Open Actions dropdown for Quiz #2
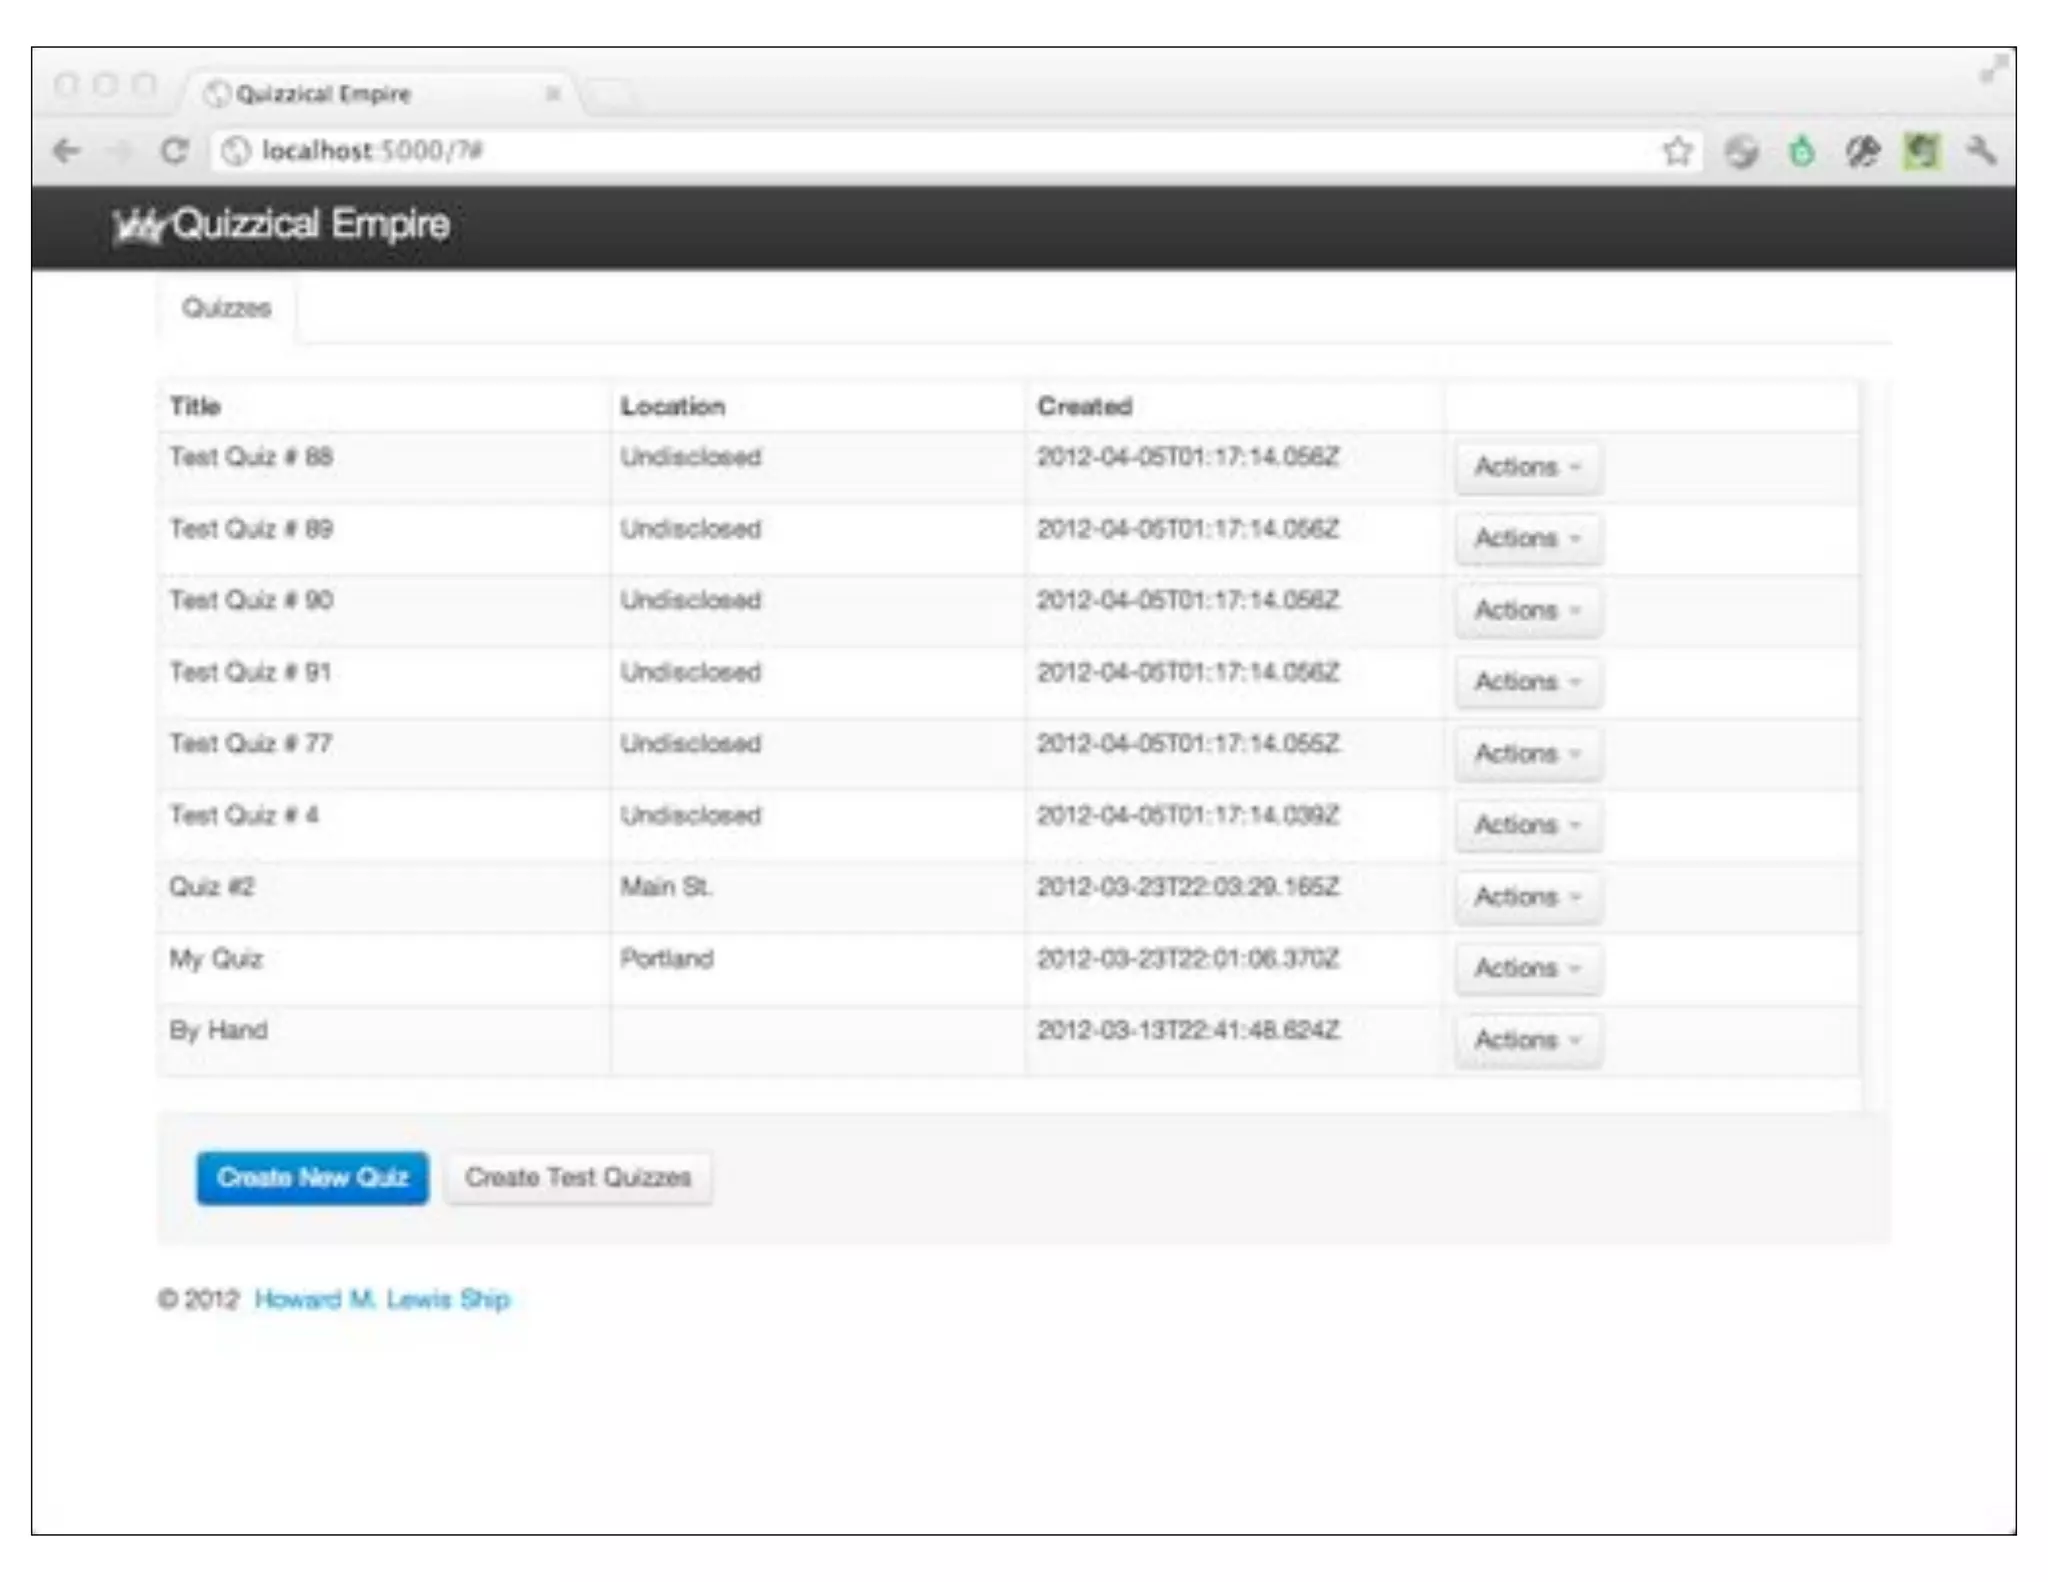The image size is (2048, 1582). 1527,897
